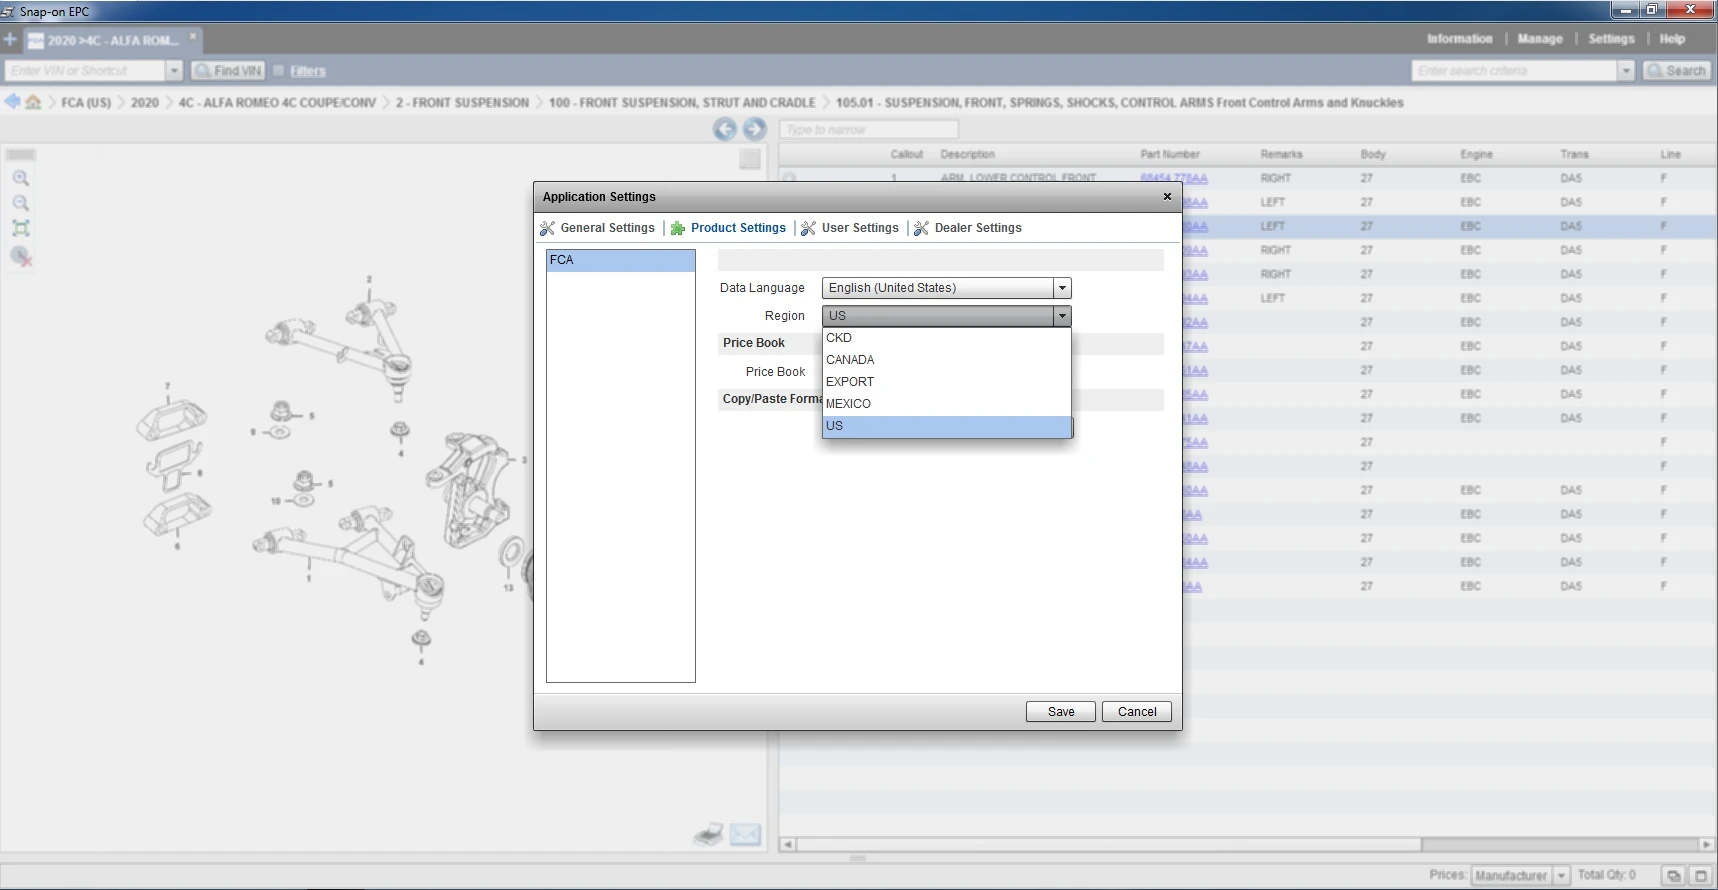Click the Type to narrow field
Viewport: 1718px width, 890px height.
(x=869, y=130)
